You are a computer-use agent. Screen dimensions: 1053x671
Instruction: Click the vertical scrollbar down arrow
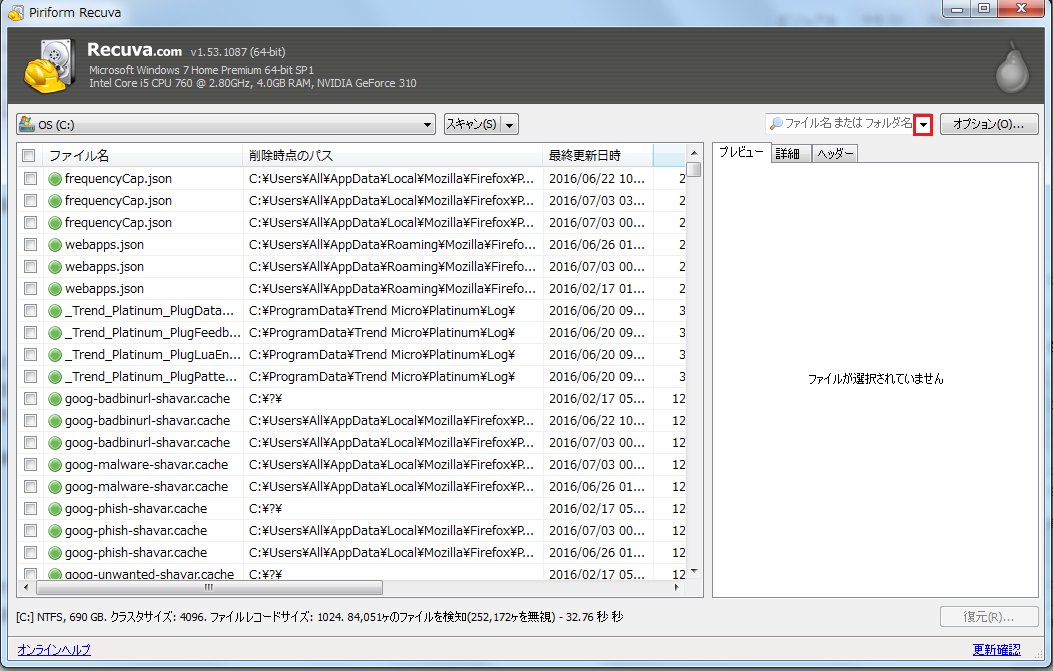click(x=694, y=571)
